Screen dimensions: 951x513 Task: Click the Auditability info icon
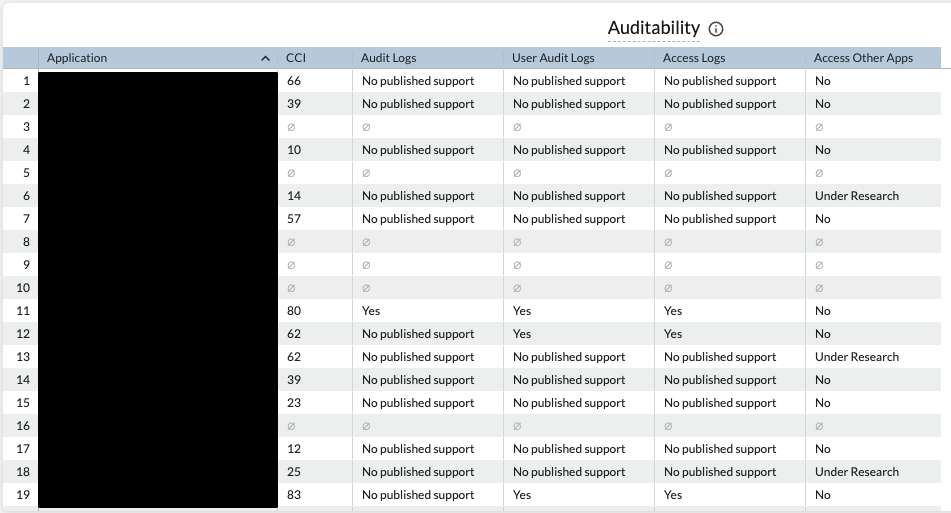click(716, 28)
